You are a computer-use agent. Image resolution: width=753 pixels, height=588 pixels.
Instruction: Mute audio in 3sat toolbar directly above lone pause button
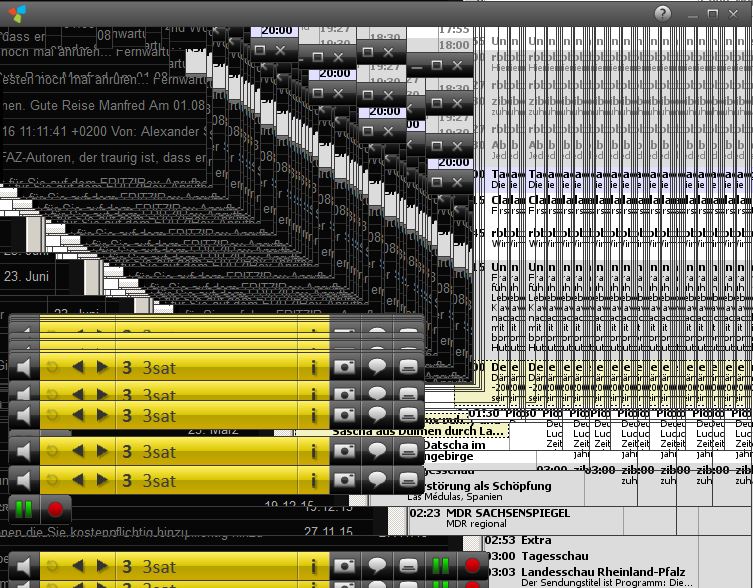[24, 480]
